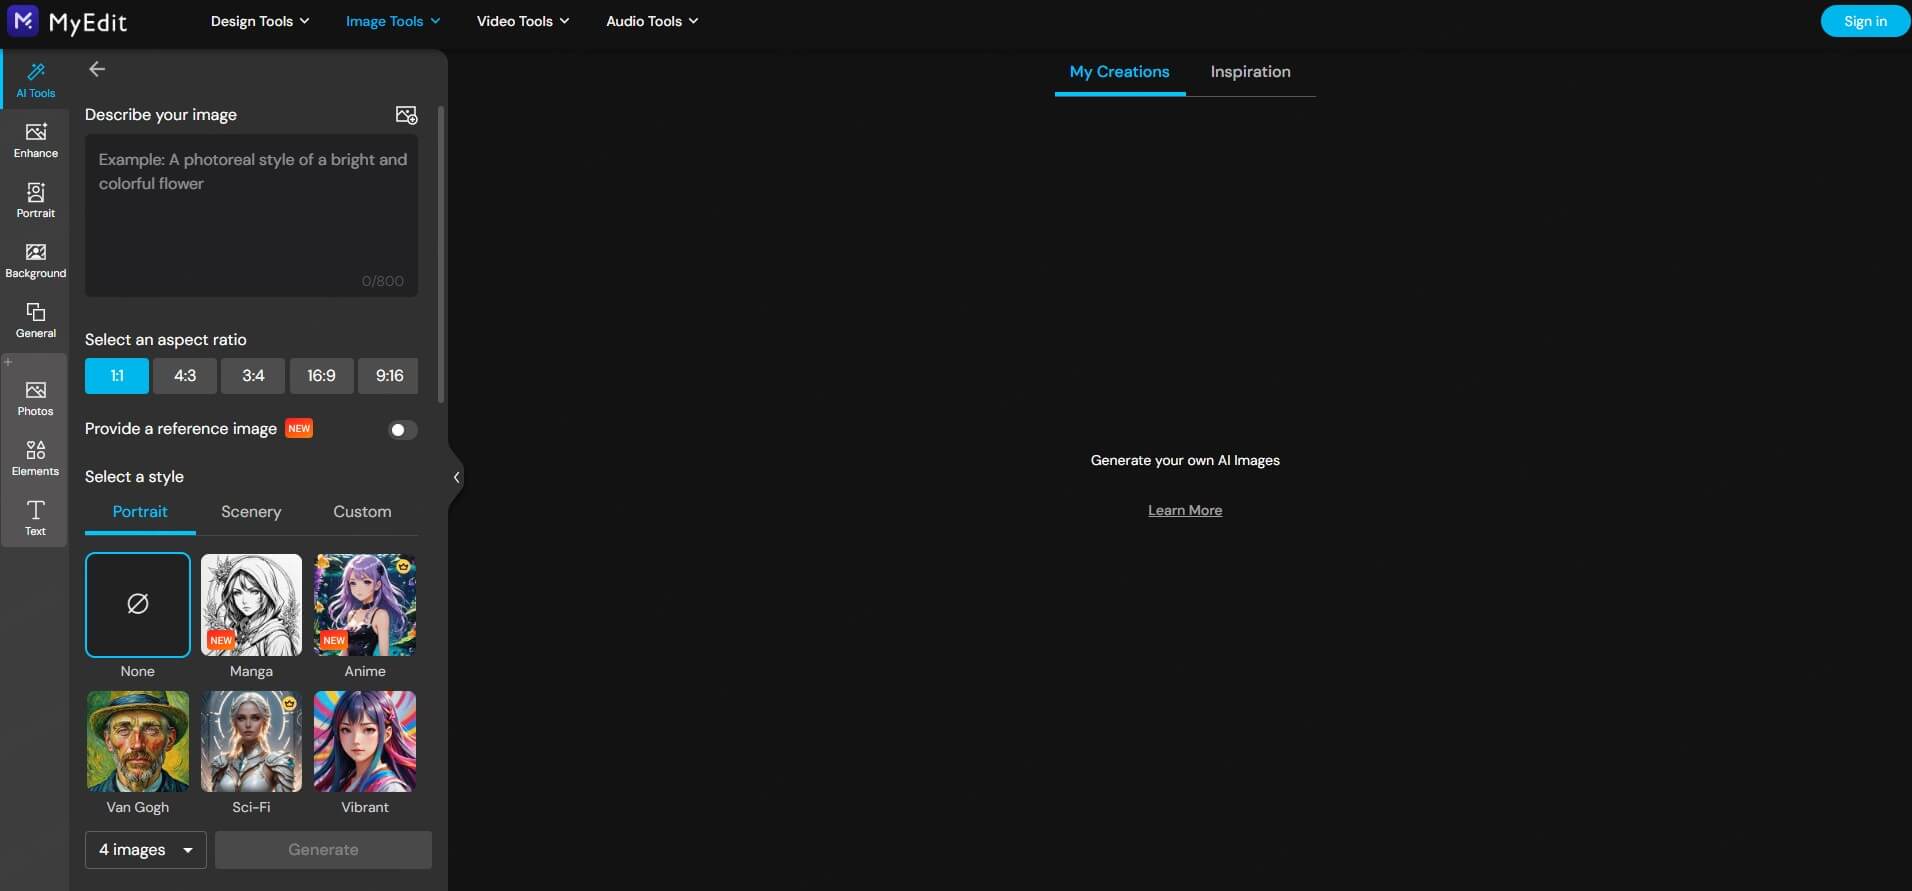Click the MyEdit logo
1912x891 pixels.
67,21
